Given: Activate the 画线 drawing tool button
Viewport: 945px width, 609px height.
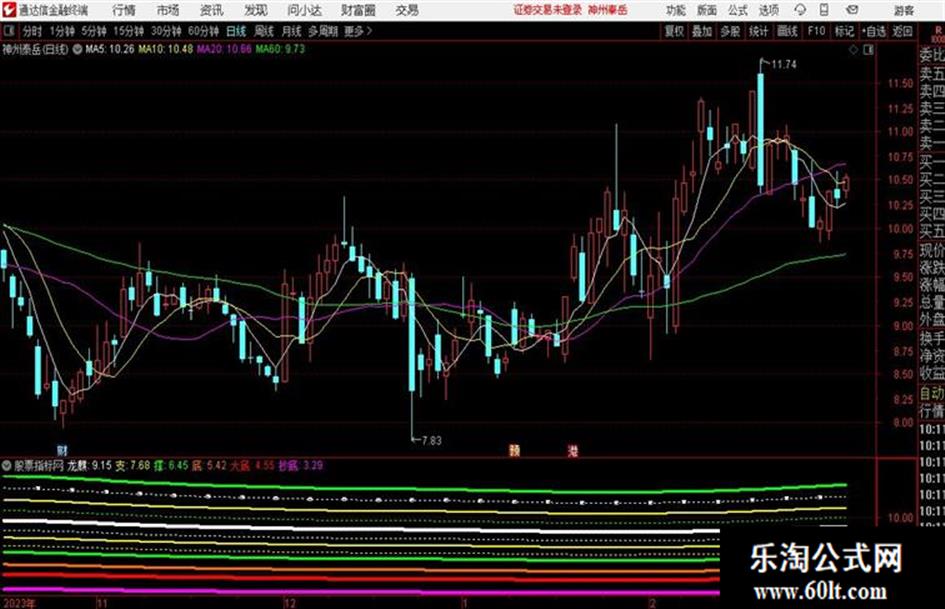Looking at the screenshot, I should coord(787,31).
